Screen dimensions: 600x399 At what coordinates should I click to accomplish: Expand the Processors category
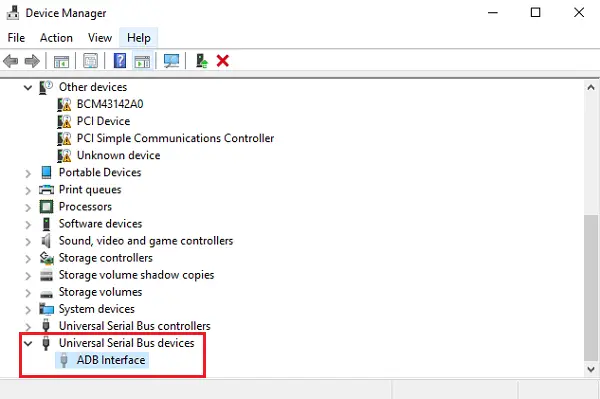point(28,208)
